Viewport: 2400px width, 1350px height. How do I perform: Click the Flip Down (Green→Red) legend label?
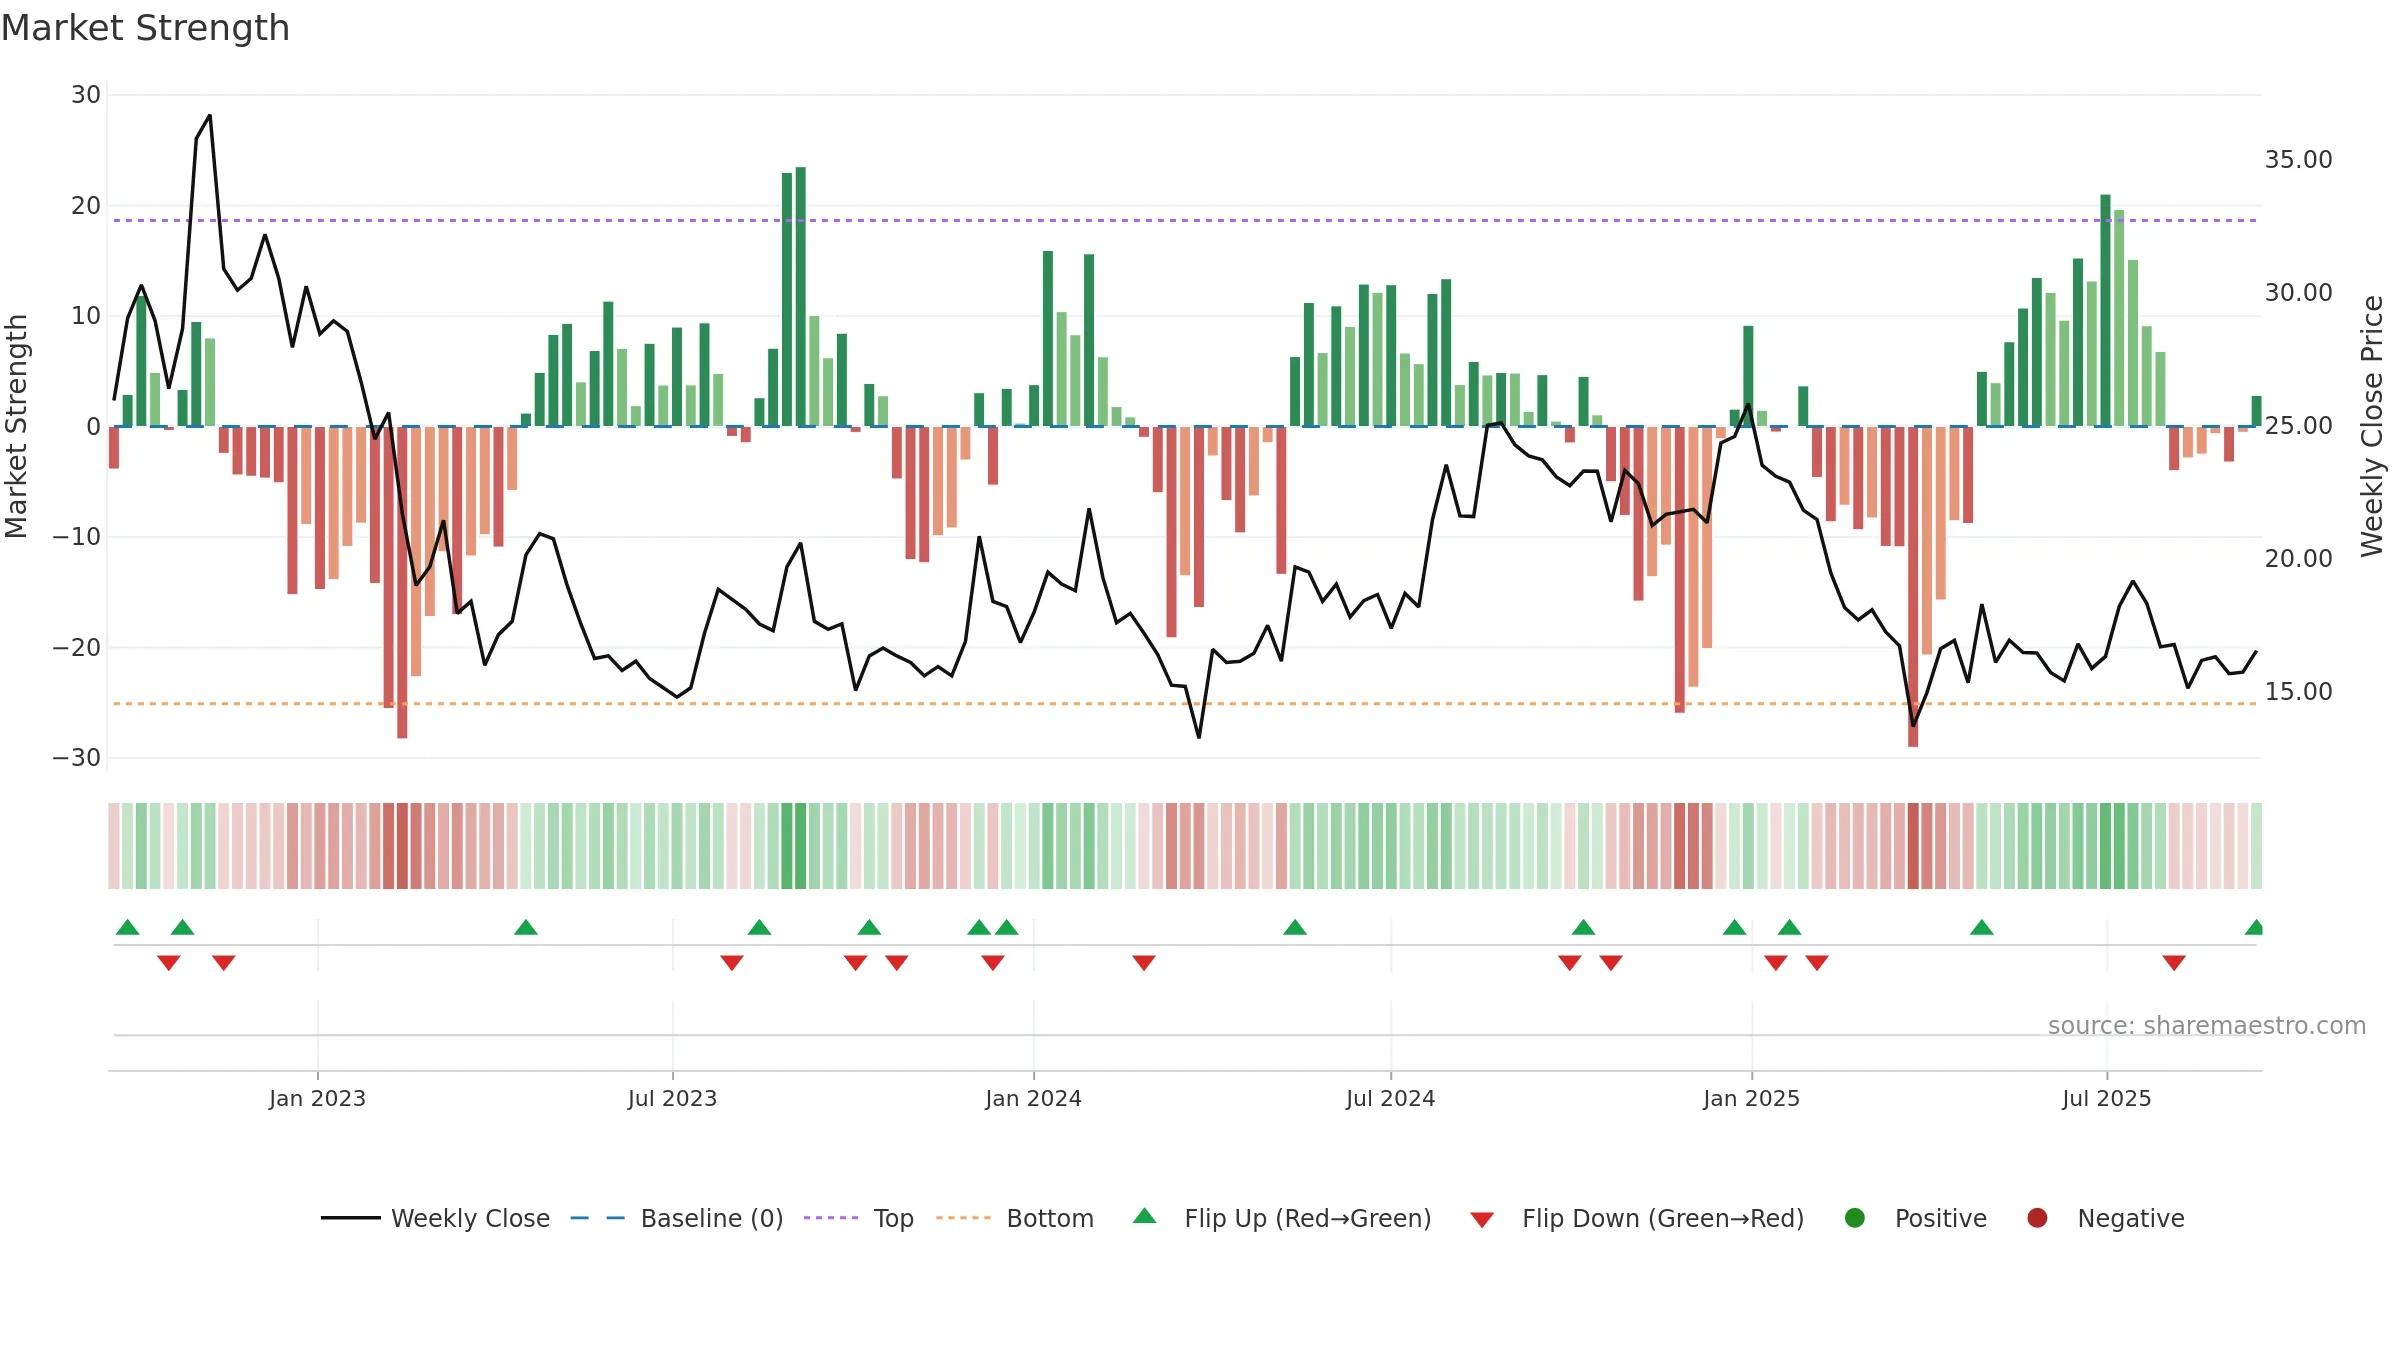pos(1663,1218)
